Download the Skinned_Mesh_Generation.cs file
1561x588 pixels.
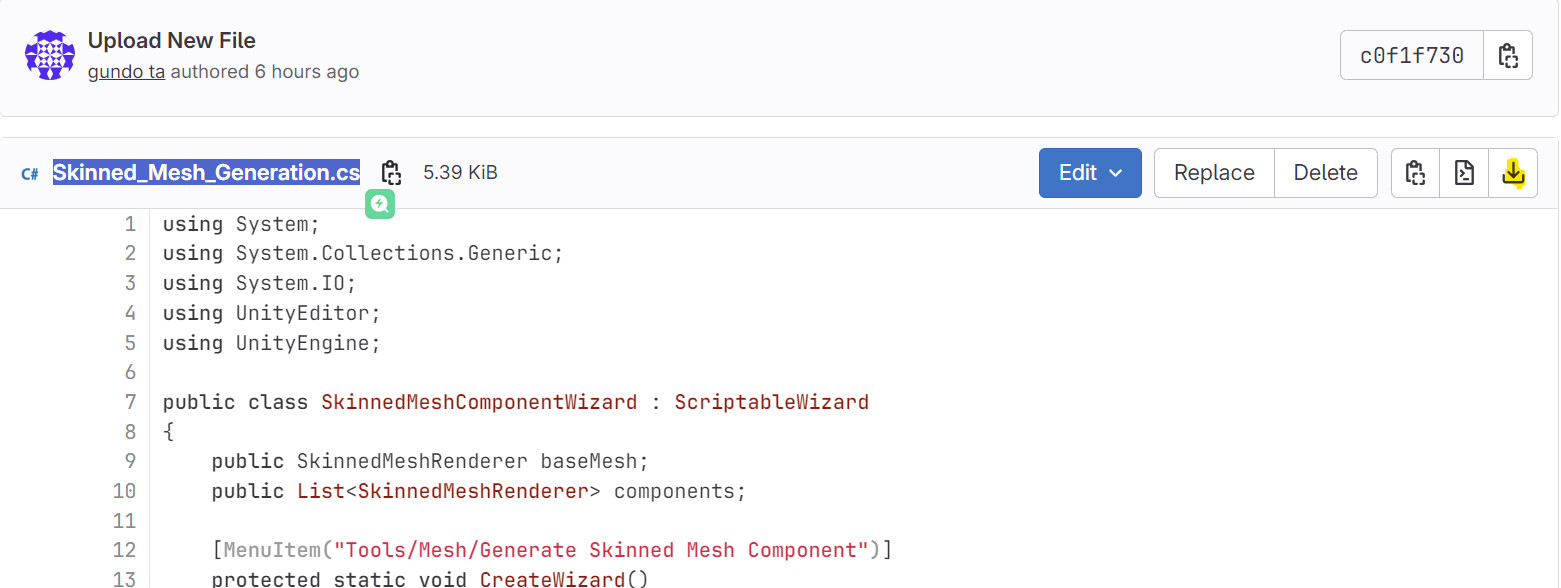click(1513, 173)
